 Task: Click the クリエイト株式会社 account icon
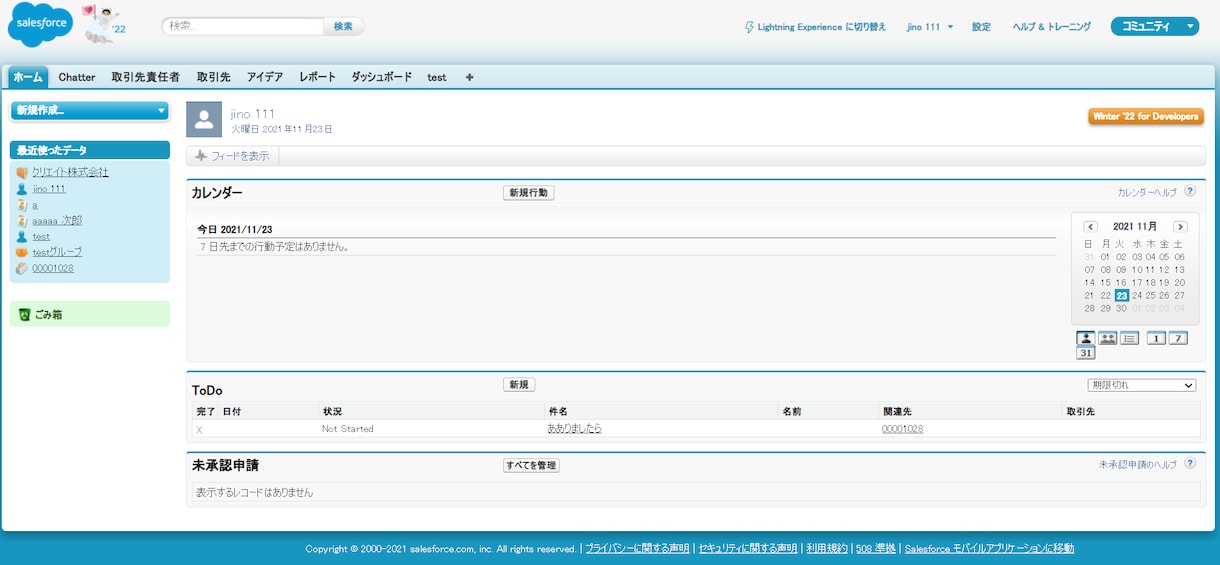pos(22,172)
